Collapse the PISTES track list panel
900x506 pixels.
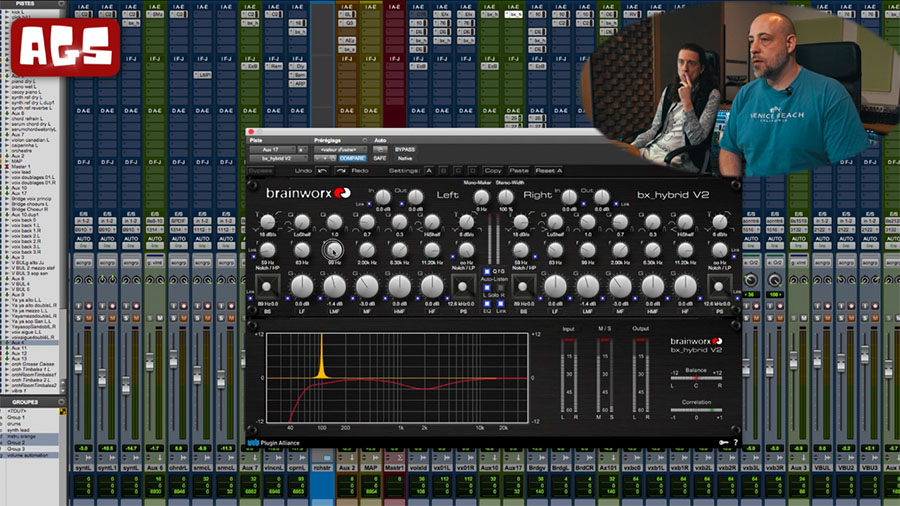[61, 3]
